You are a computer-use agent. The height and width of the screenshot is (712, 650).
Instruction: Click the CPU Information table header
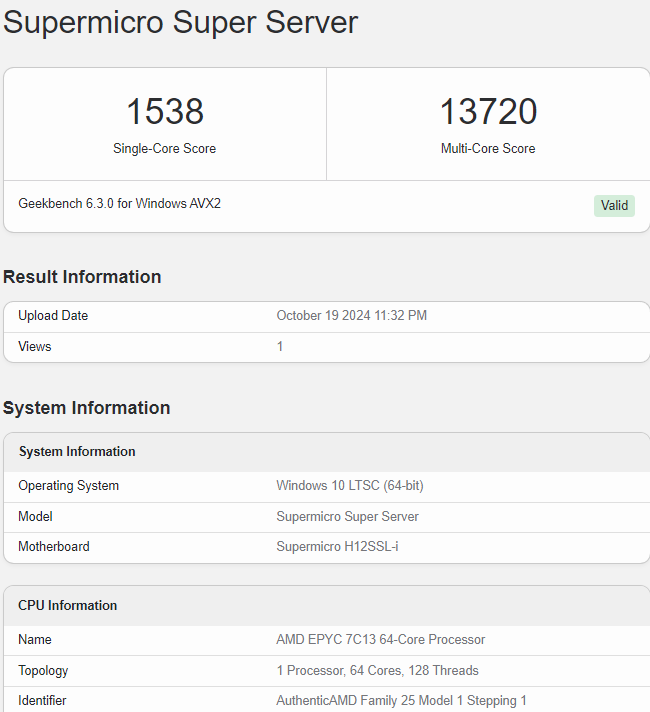point(68,606)
